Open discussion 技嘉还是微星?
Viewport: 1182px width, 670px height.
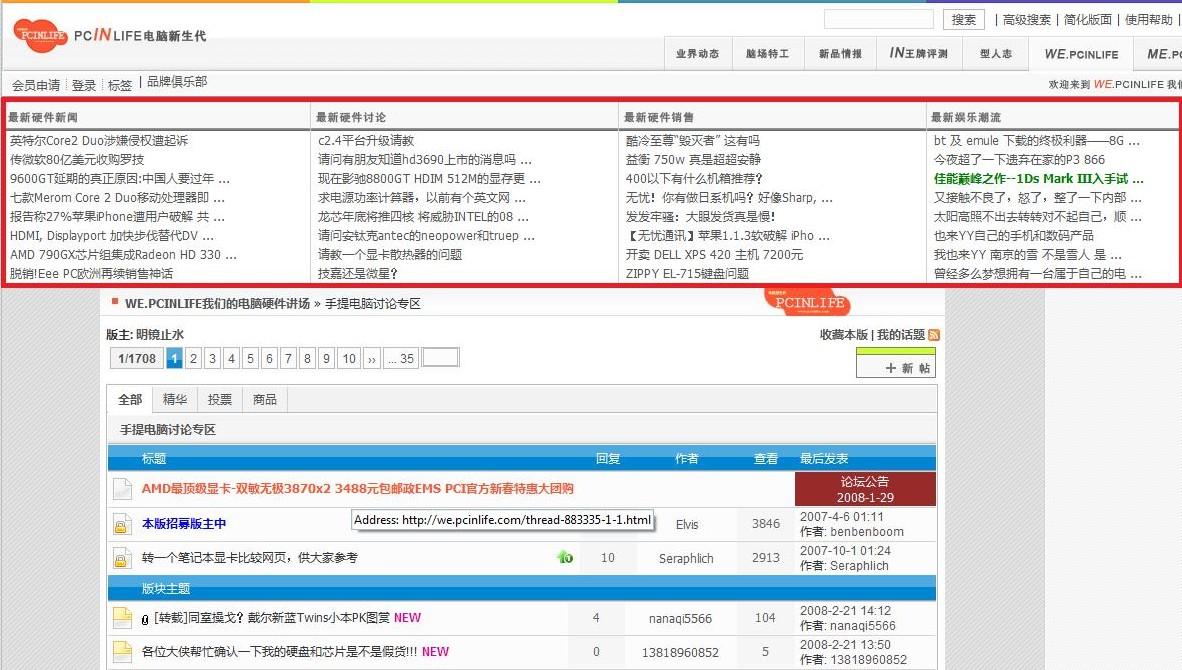[x=357, y=274]
